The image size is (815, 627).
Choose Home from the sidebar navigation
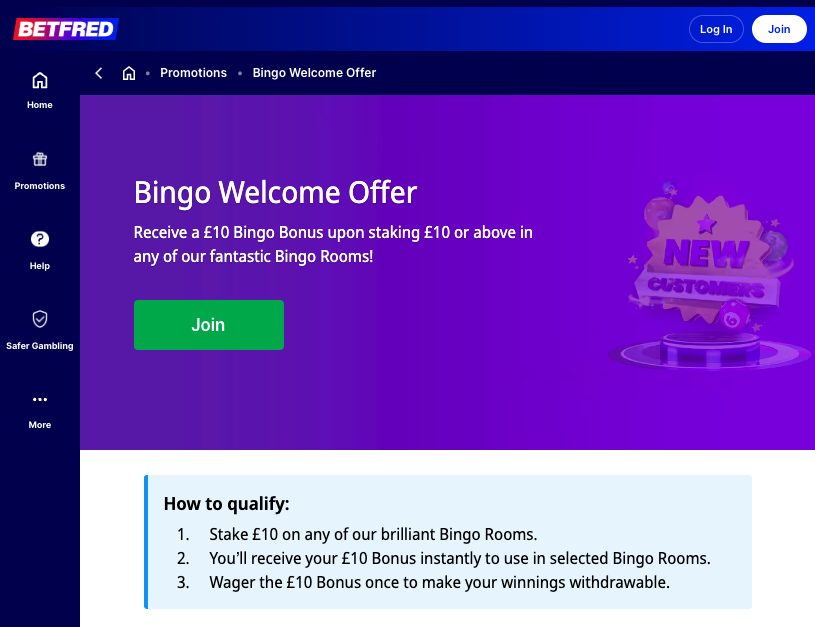pyautogui.click(x=39, y=104)
